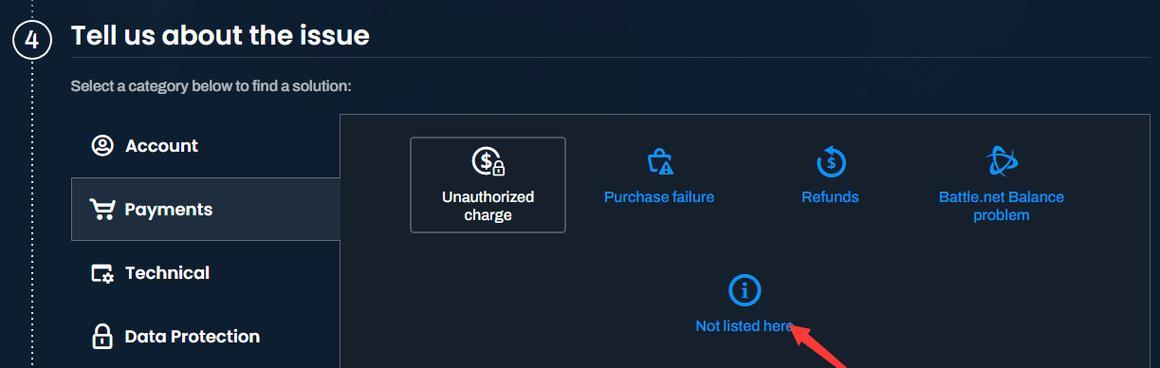Click the Battle.net Balance logo icon
This screenshot has width=1160, height=368.
click(x=1001, y=161)
